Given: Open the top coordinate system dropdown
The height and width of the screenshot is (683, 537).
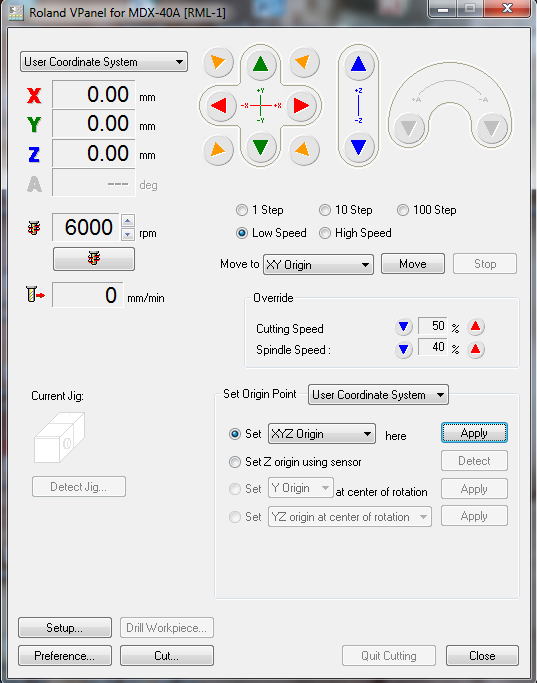Looking at the screenshot, I should (x=104, y=62).
